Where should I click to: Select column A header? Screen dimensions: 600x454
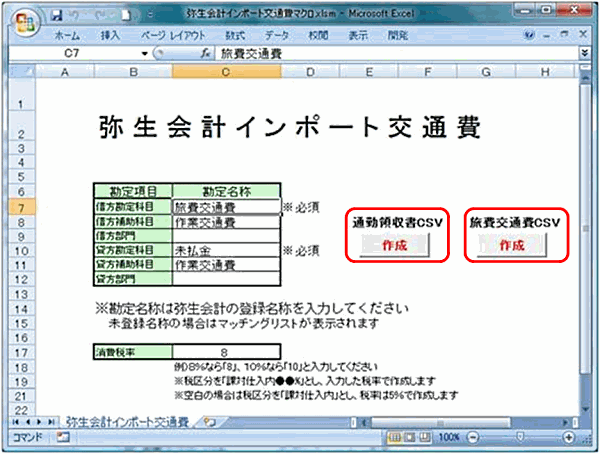tap(65, 72)
